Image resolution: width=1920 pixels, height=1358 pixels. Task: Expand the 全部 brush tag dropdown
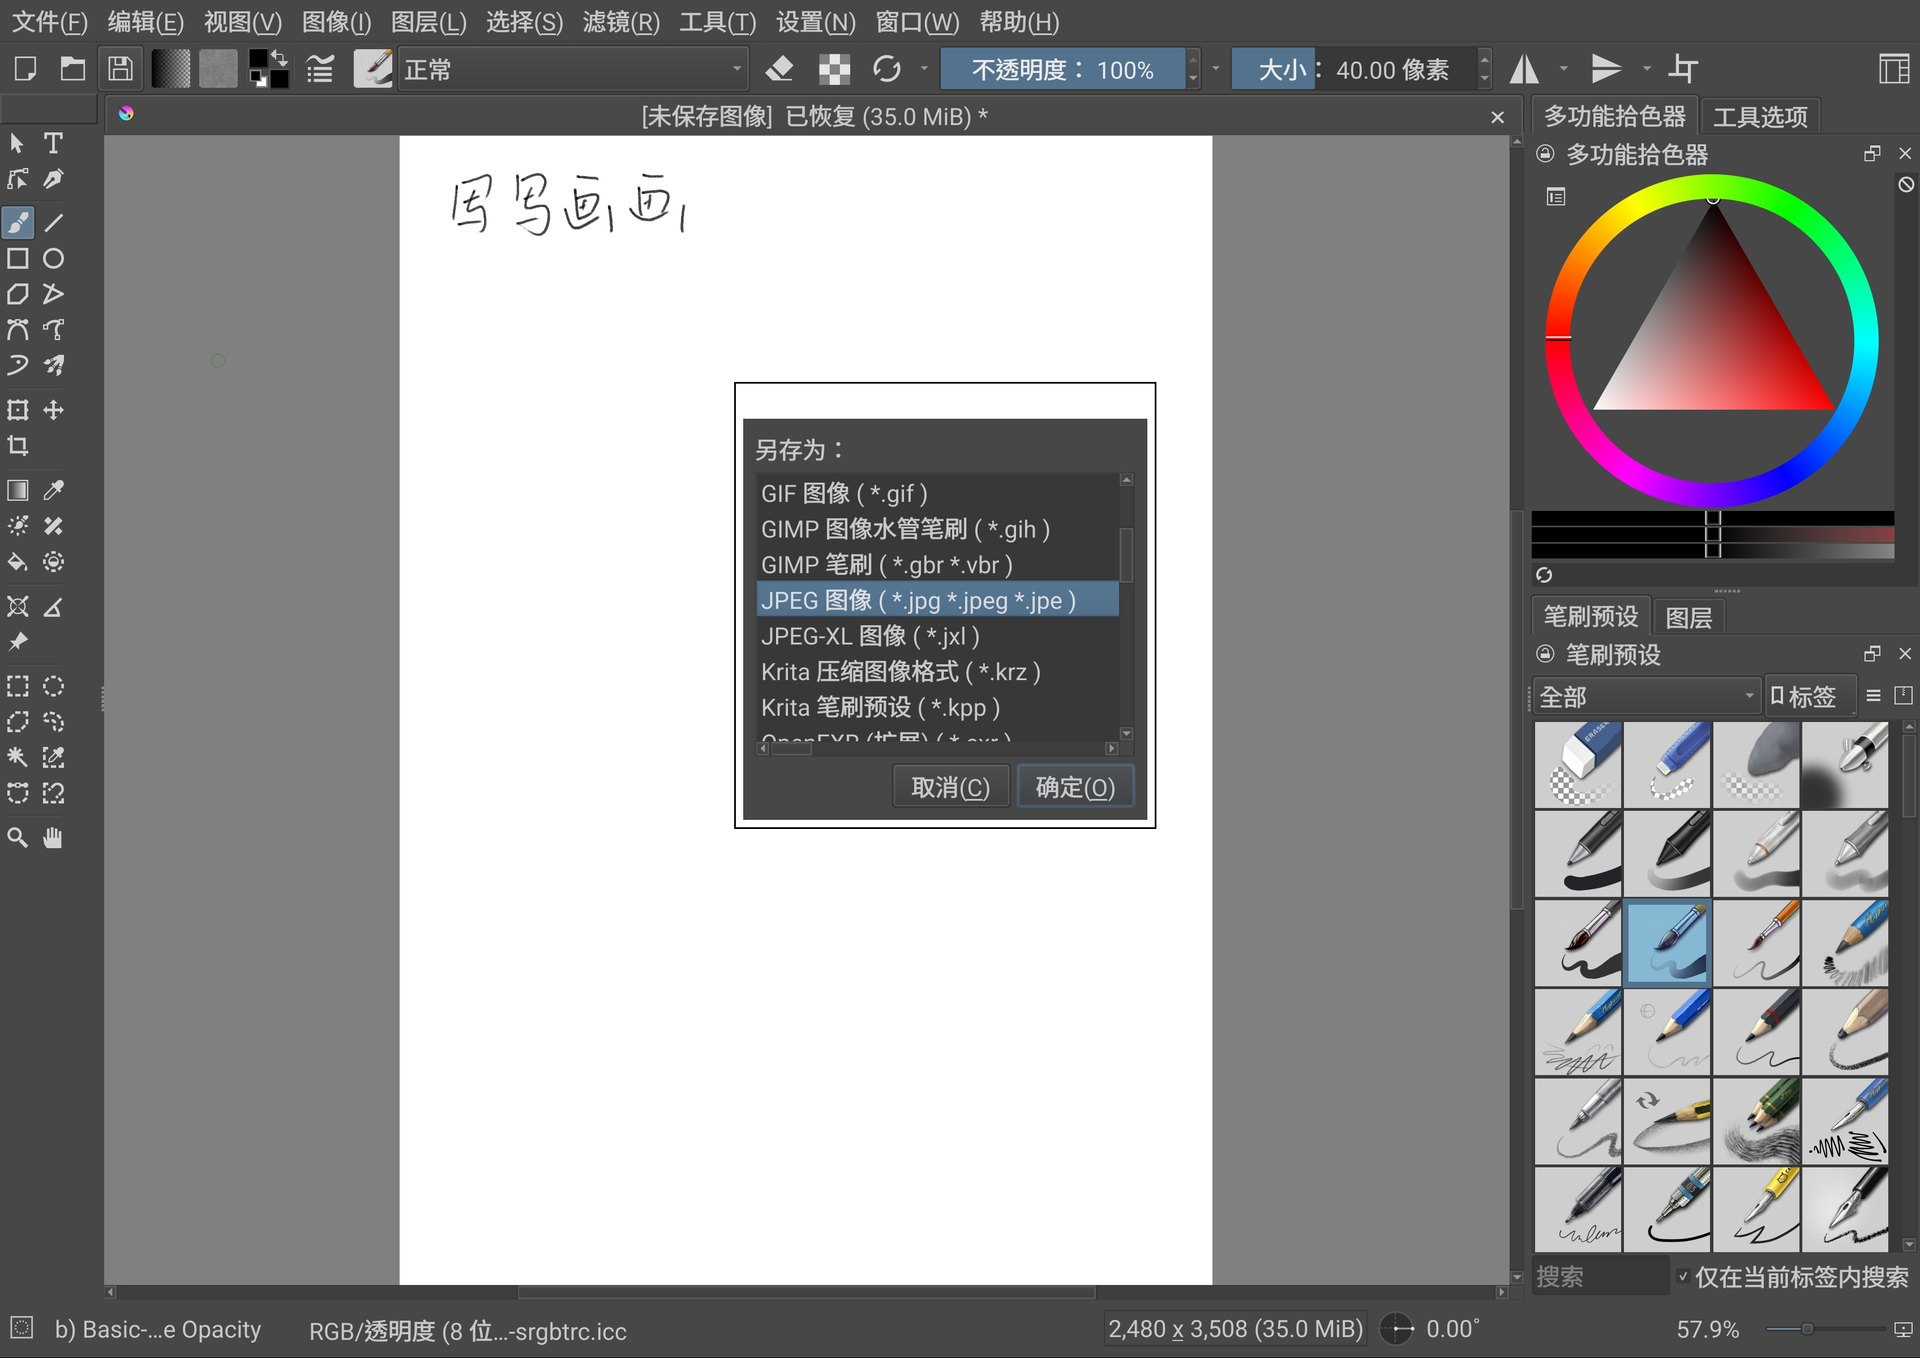[x=1645, y=696]
